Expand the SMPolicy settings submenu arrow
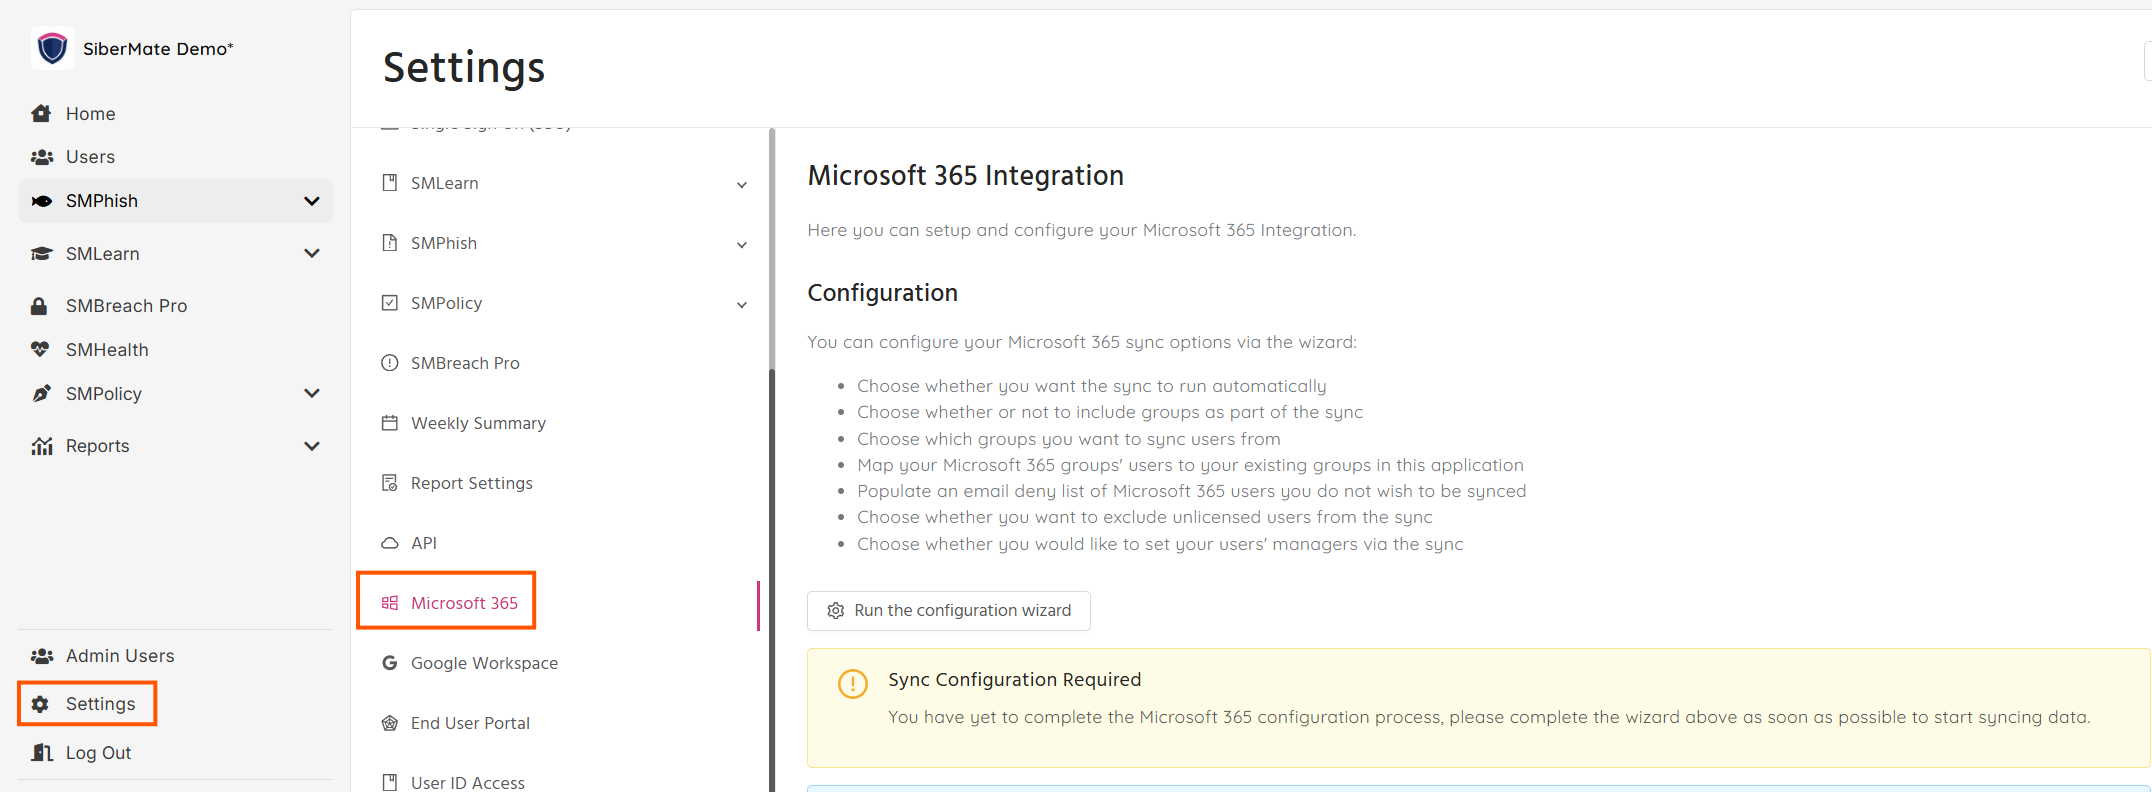The width and height of the screenshot is (2152, 792). 742,305
